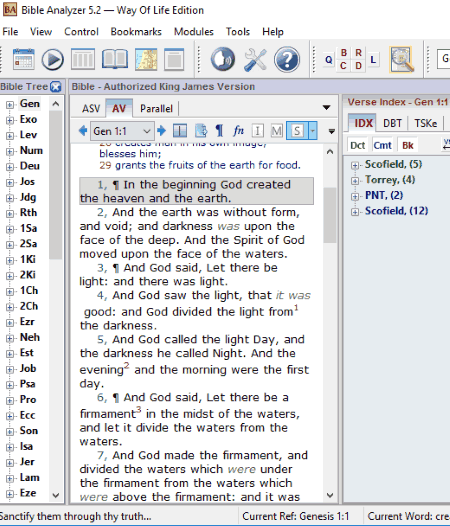
Task: Open the wrench and screwdriver tools icon
Action: (255, 60)
